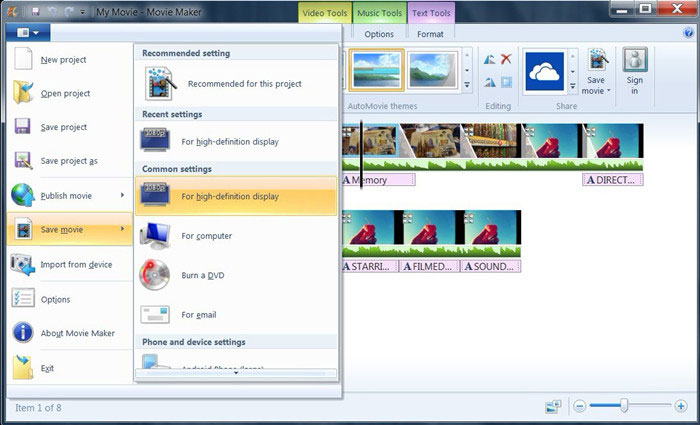Select the DIRECT... caption clip
700x425 pixels.
[x=613, y=180]
